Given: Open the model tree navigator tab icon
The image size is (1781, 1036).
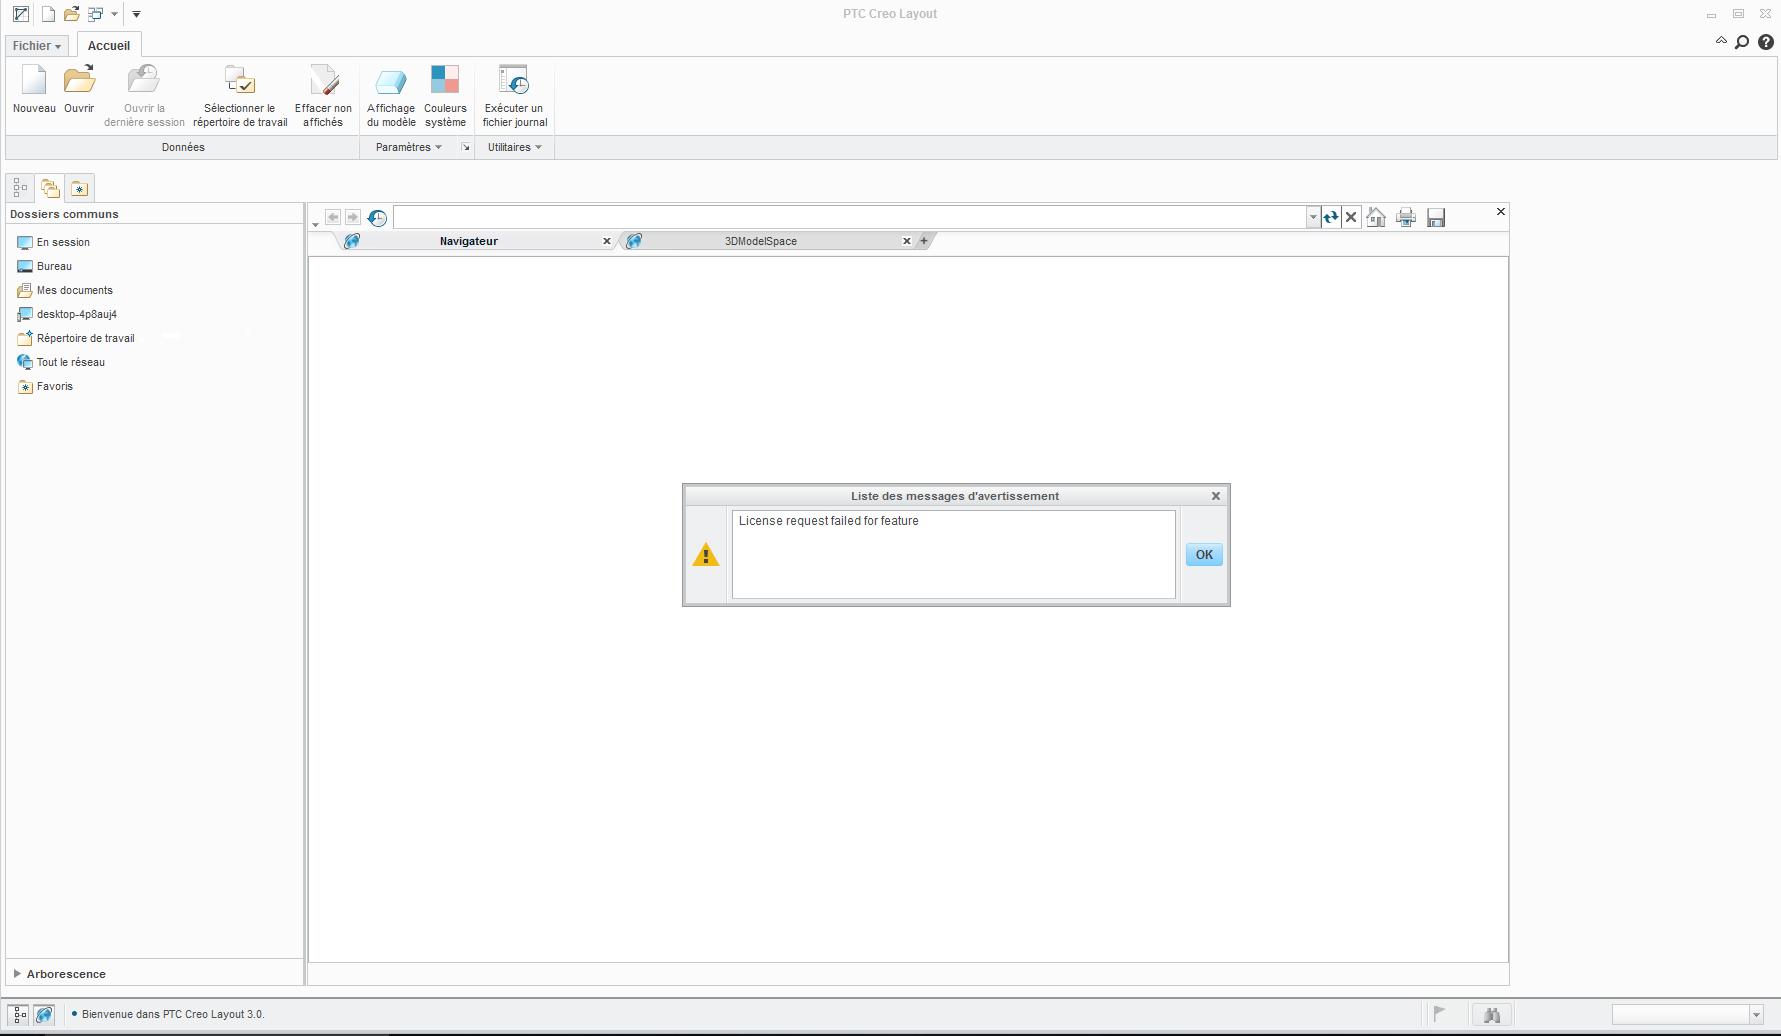Looking at the screenshot, I should (20, 188).
